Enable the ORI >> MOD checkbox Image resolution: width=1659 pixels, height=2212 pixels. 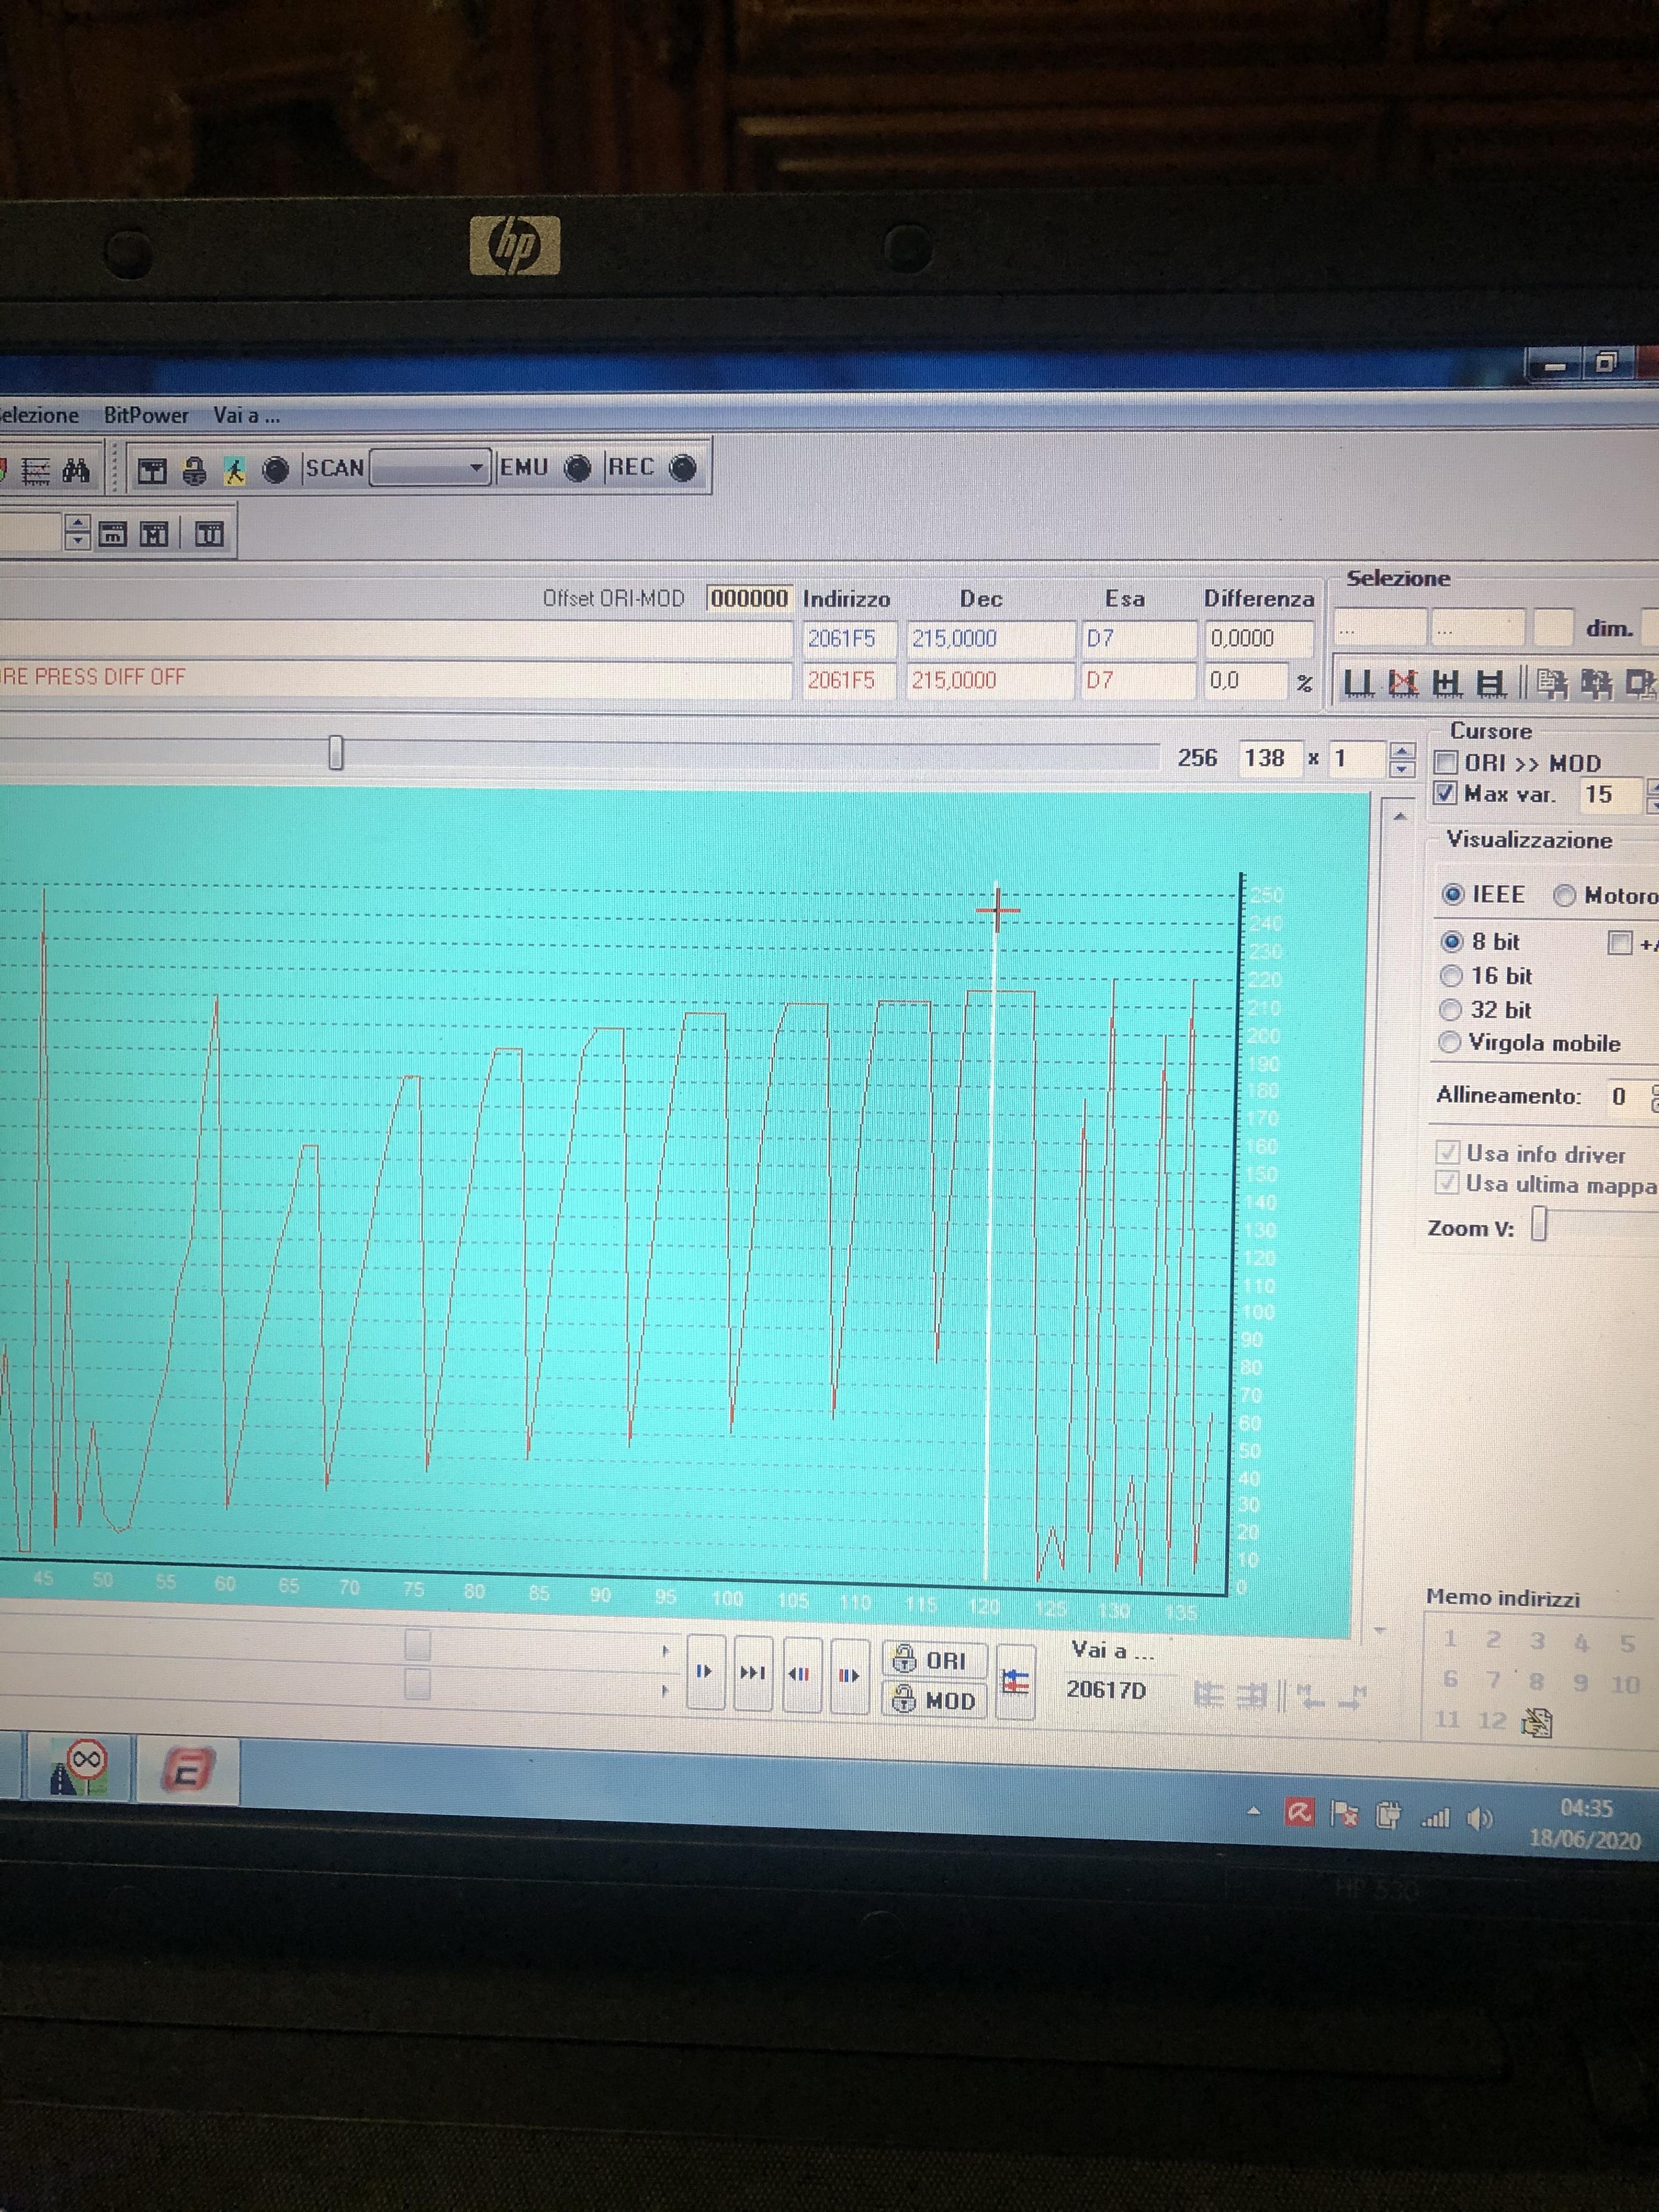1445,763
